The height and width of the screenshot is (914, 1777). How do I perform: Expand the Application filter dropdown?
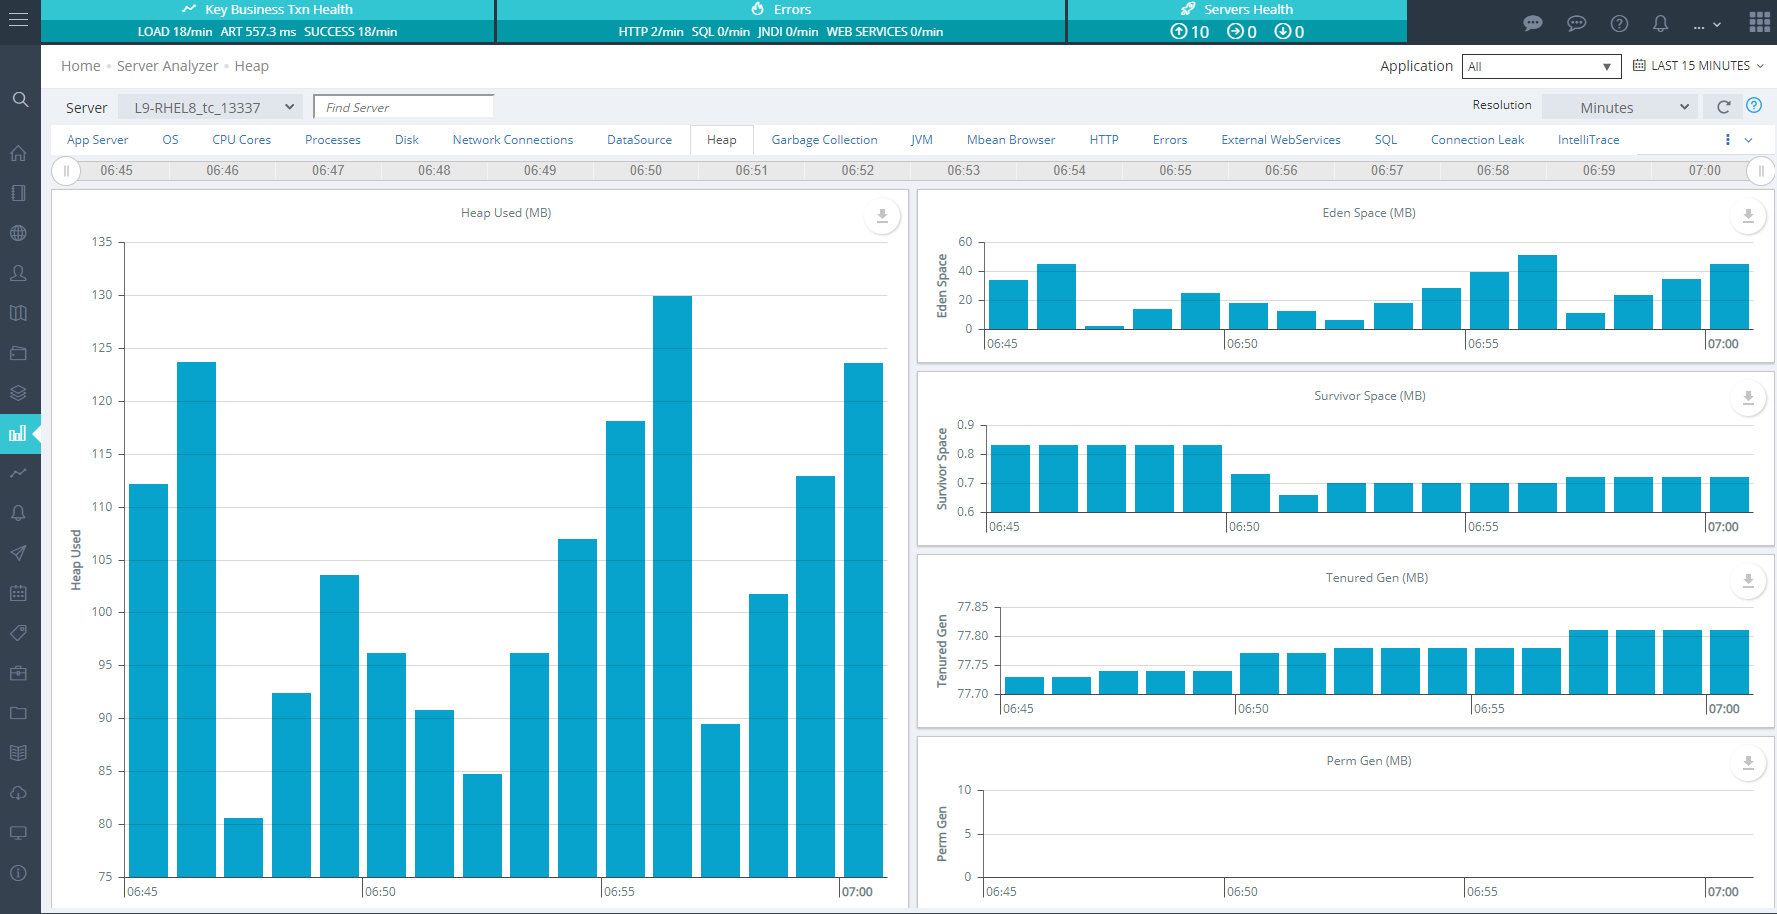click(1540, 67)
